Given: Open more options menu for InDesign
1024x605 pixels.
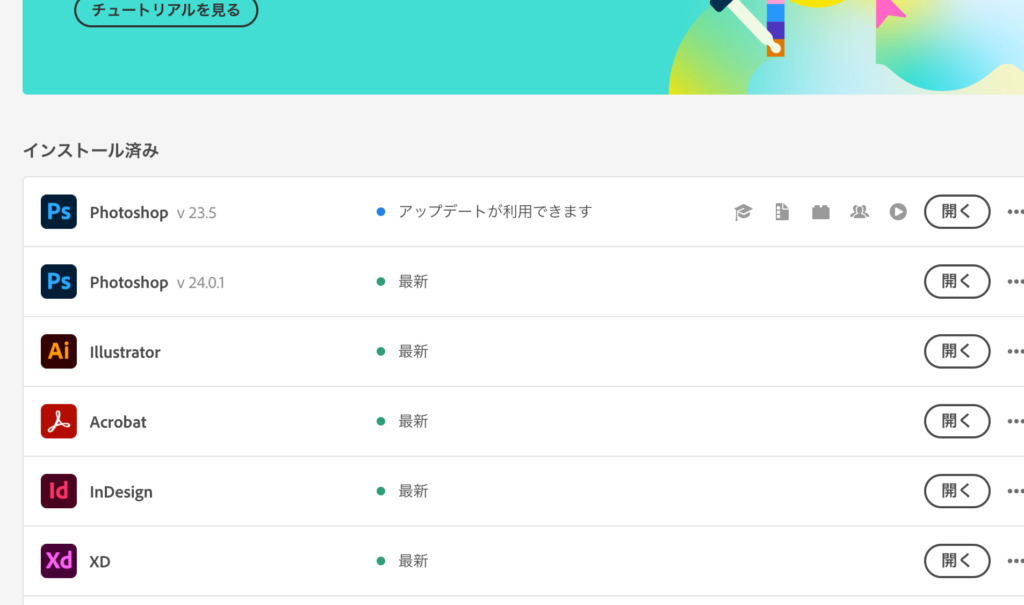Looking at the screenshot, I should click(x=1016, y=491).
